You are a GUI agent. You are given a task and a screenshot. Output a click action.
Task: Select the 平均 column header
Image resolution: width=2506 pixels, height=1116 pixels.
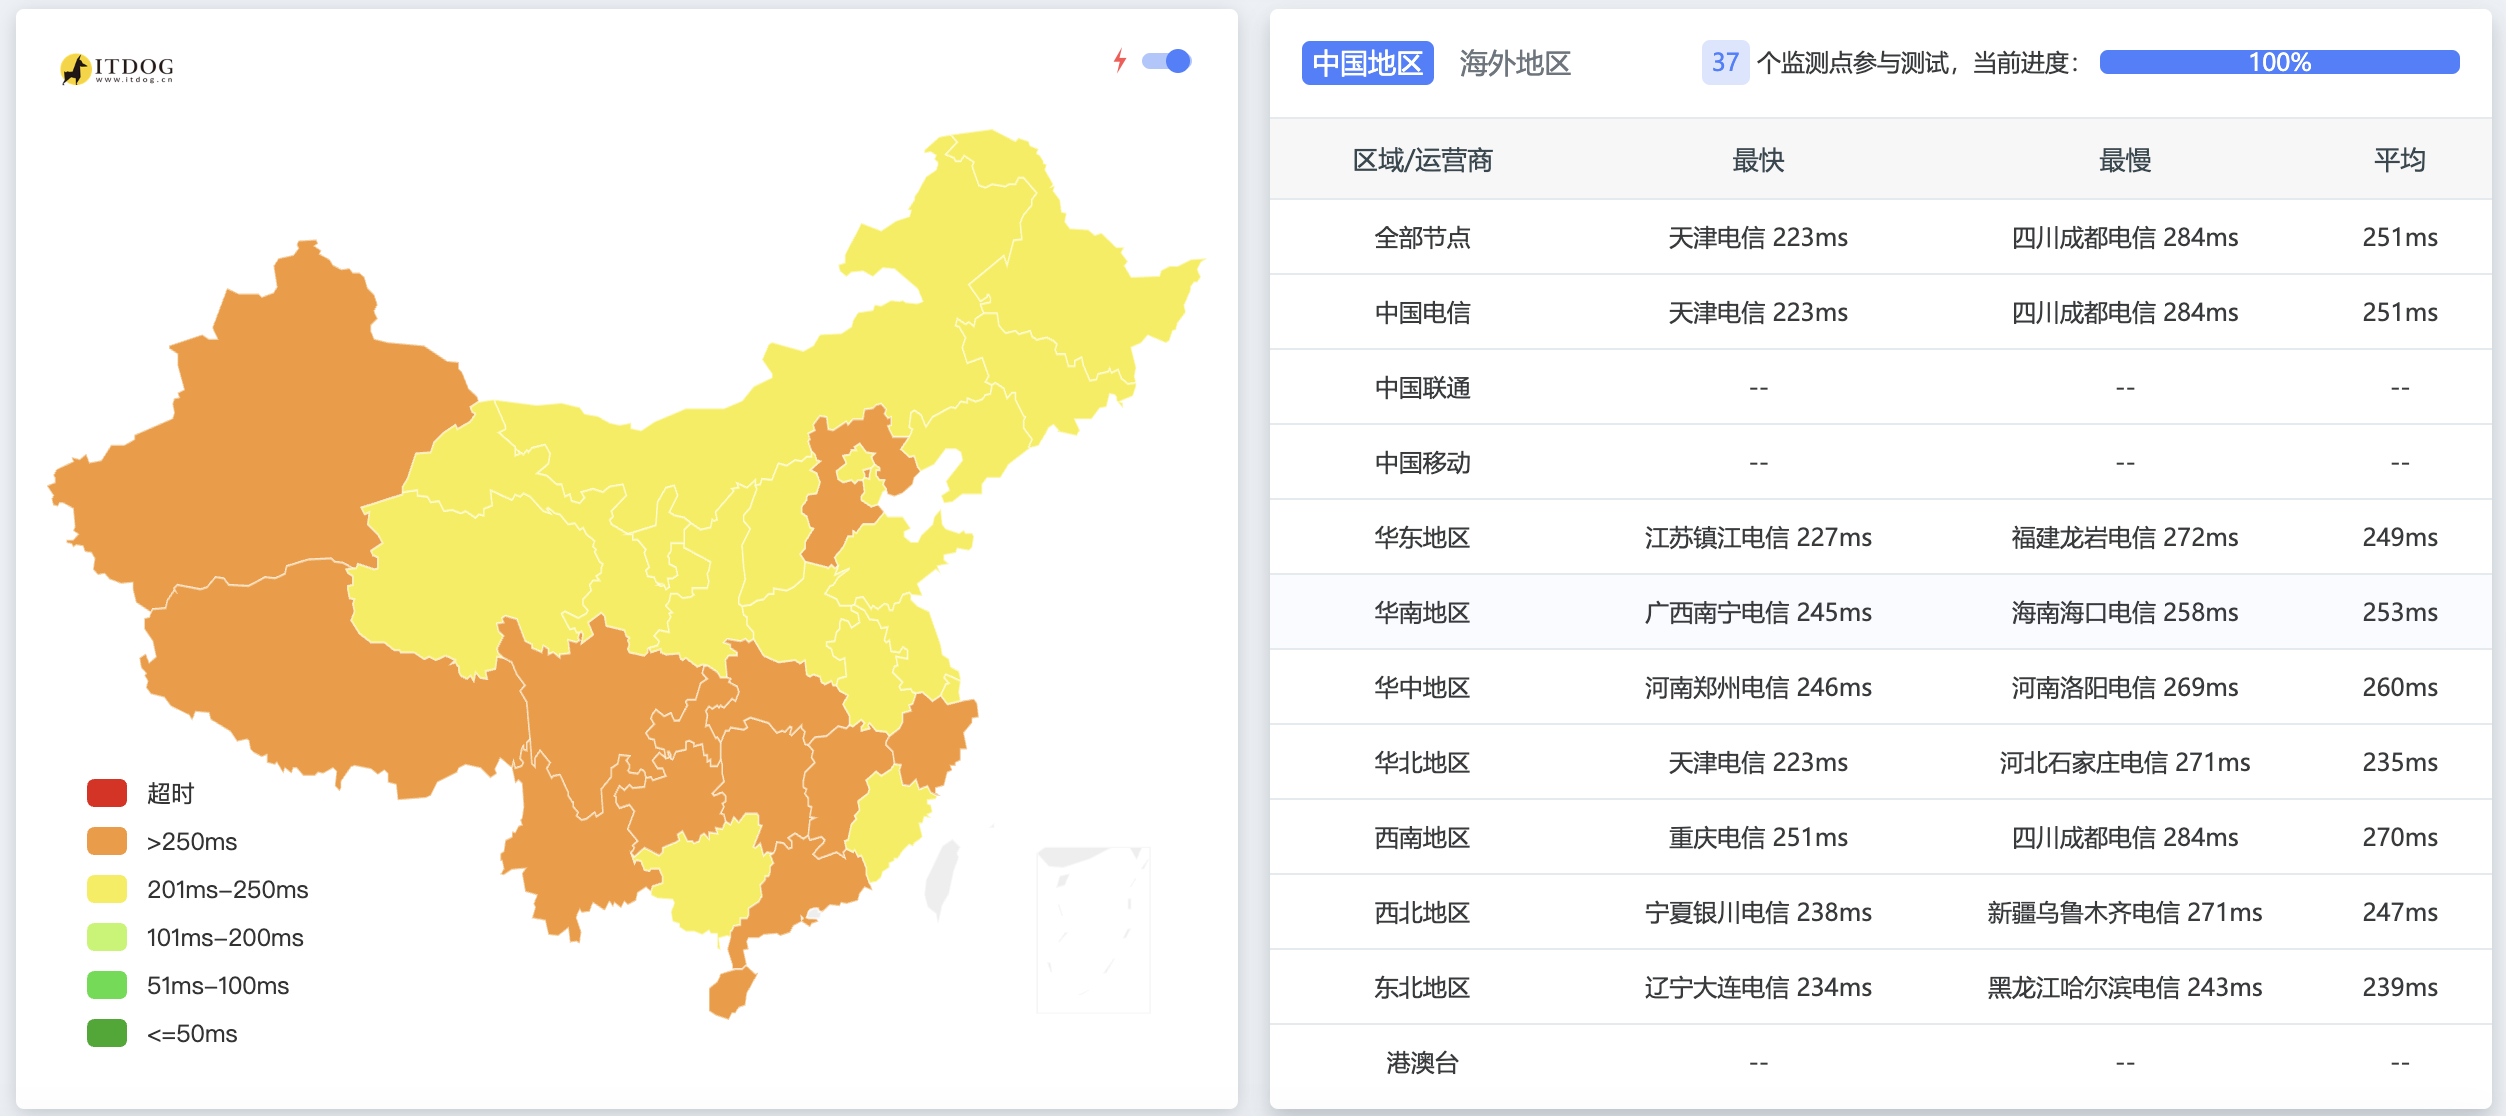tap(2400, 160)
